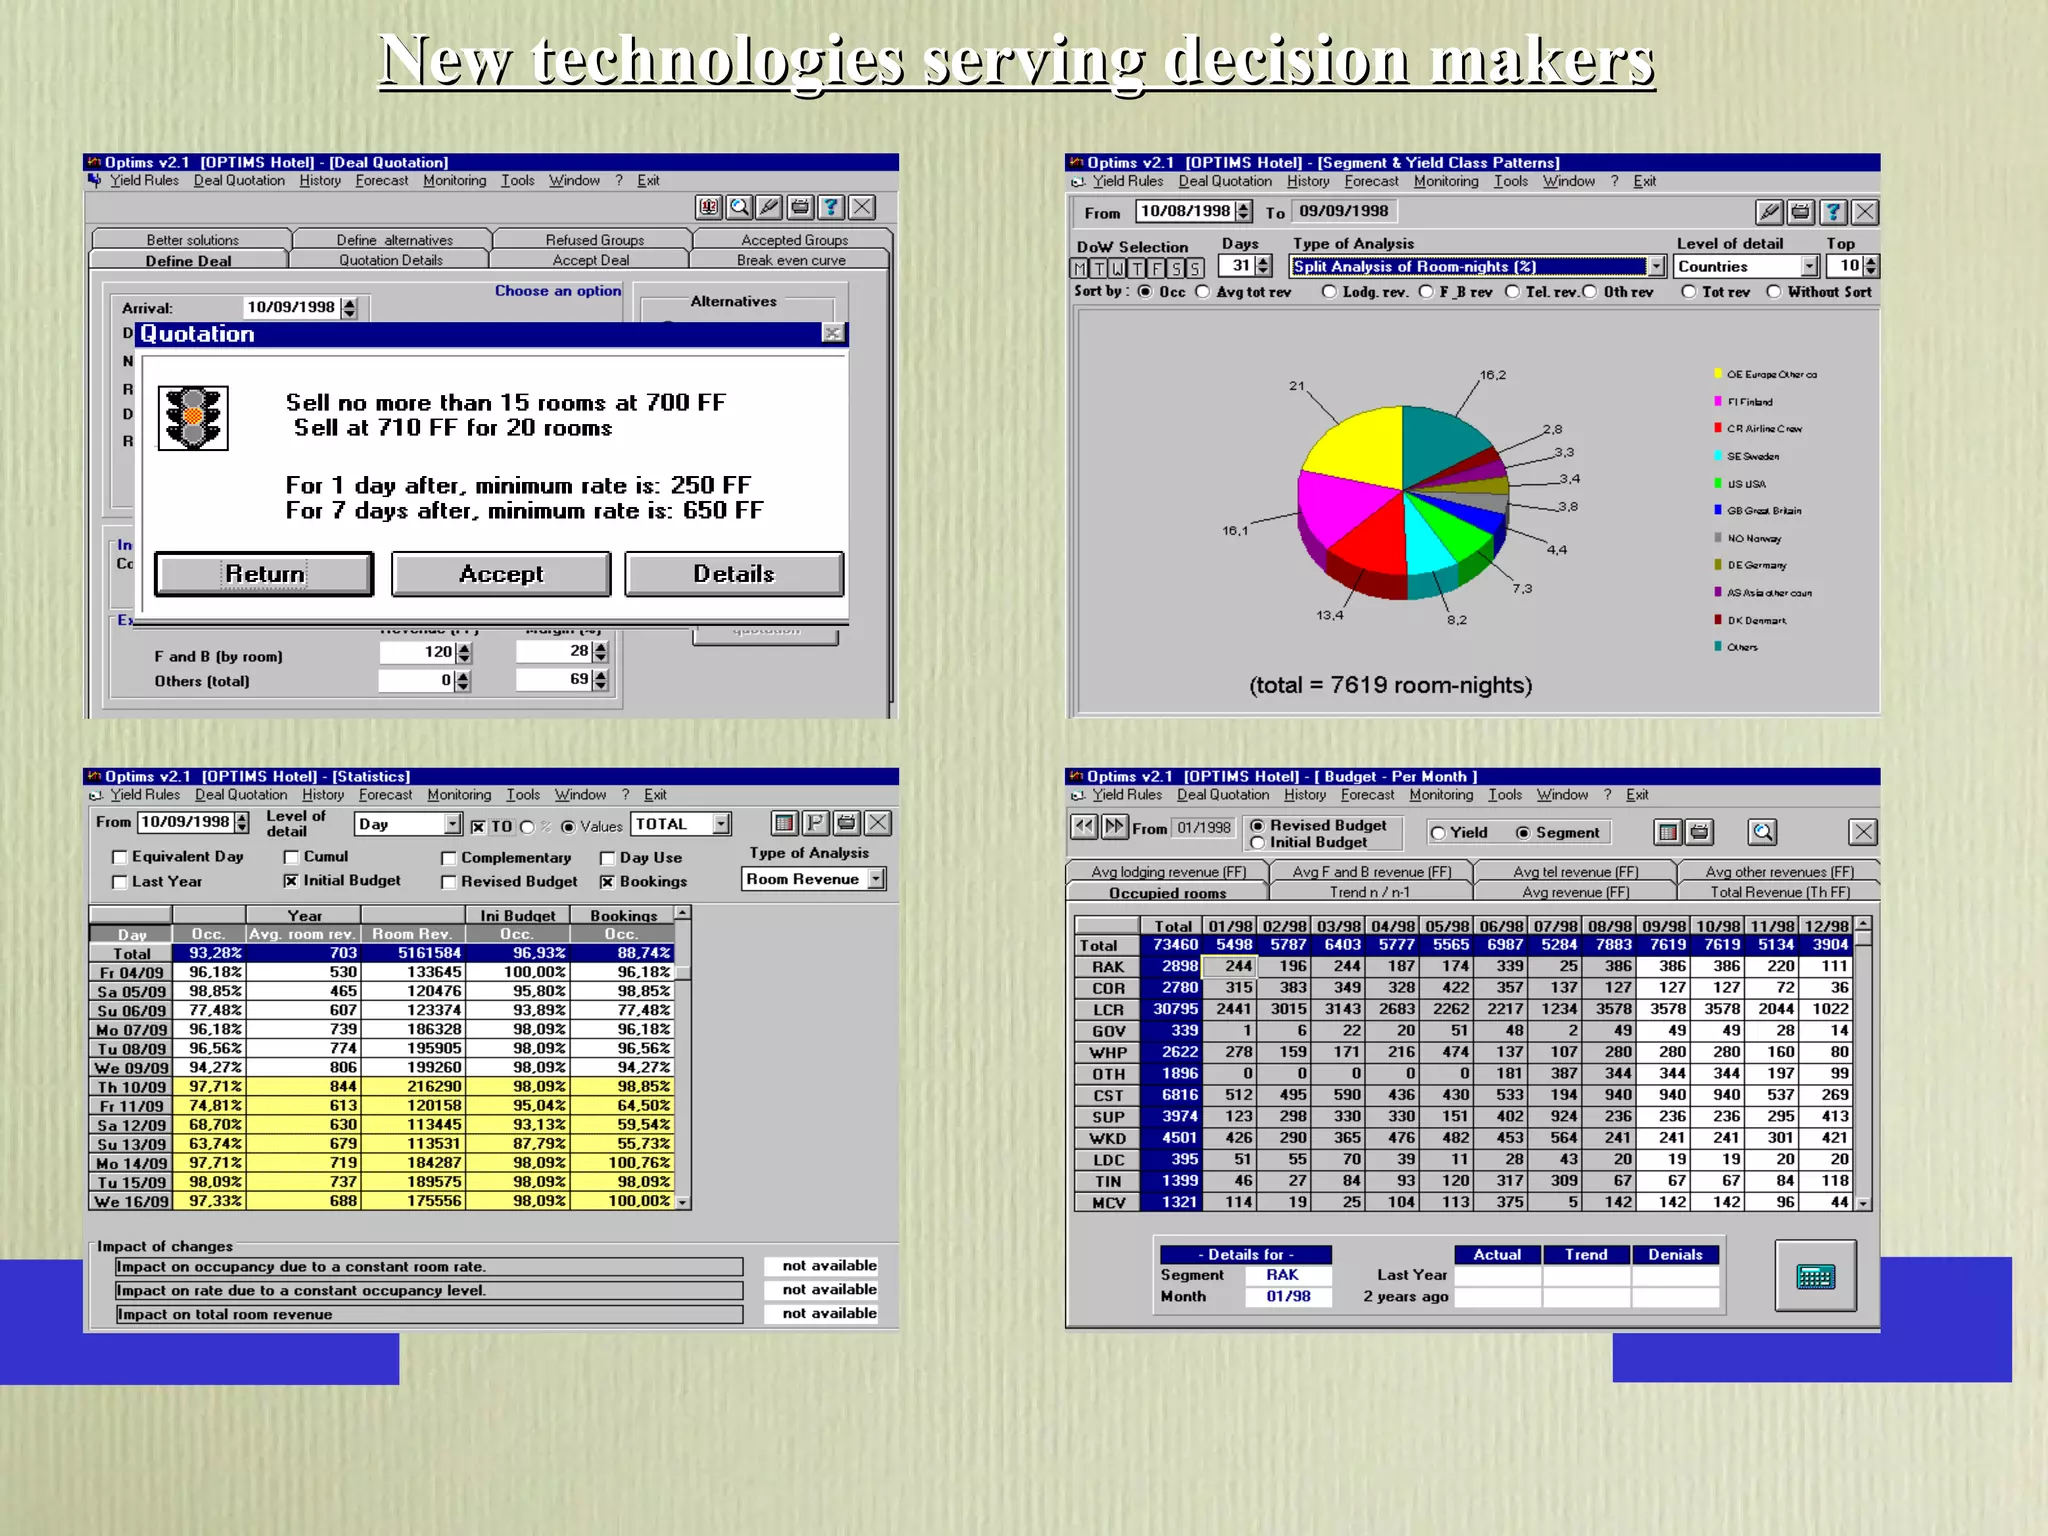Open Forecast menu in Statistics window

point(385,795)
